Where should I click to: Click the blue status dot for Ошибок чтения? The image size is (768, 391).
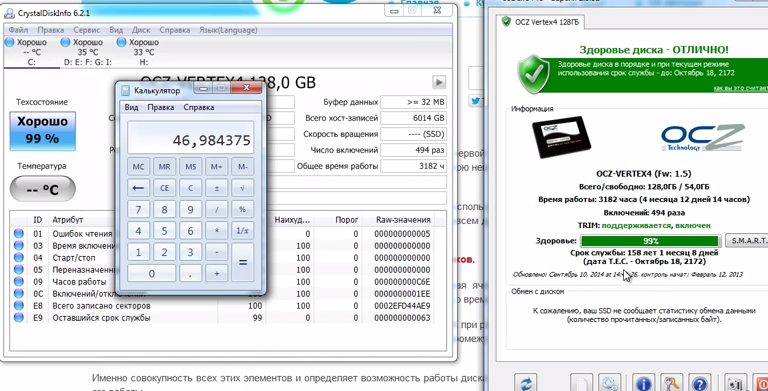click(19, 234)
